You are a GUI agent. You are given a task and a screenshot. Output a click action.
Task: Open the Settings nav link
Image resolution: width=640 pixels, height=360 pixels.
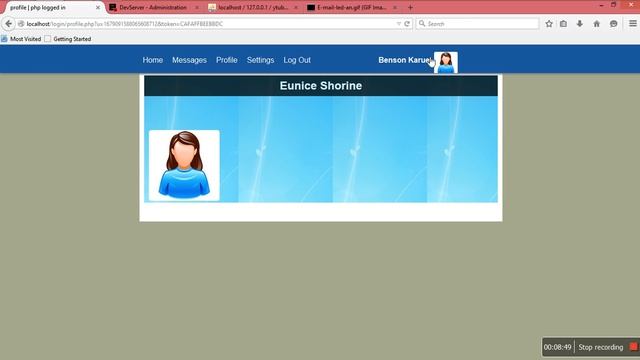tap(260, 60)
